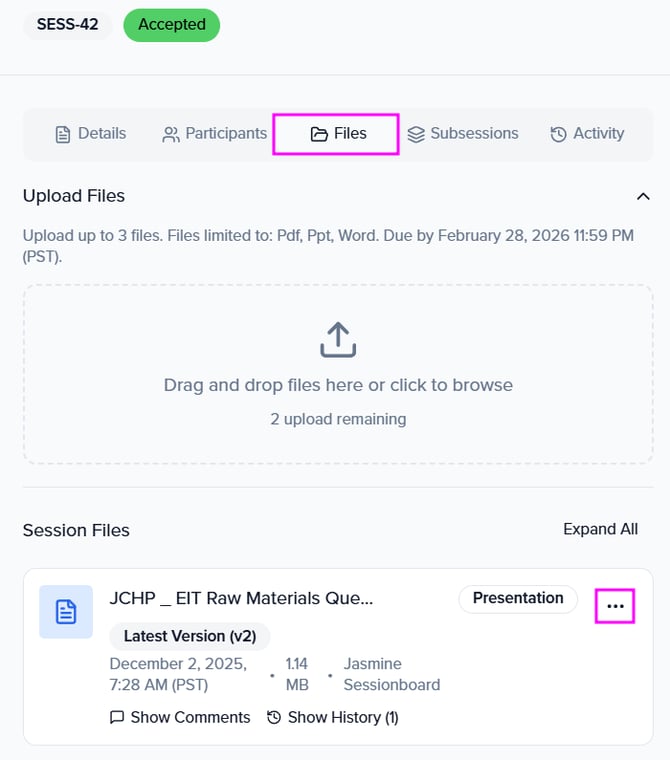Click the Accepted status badge
Viewport: 670px width, 760px height.
tap(172, 25)
